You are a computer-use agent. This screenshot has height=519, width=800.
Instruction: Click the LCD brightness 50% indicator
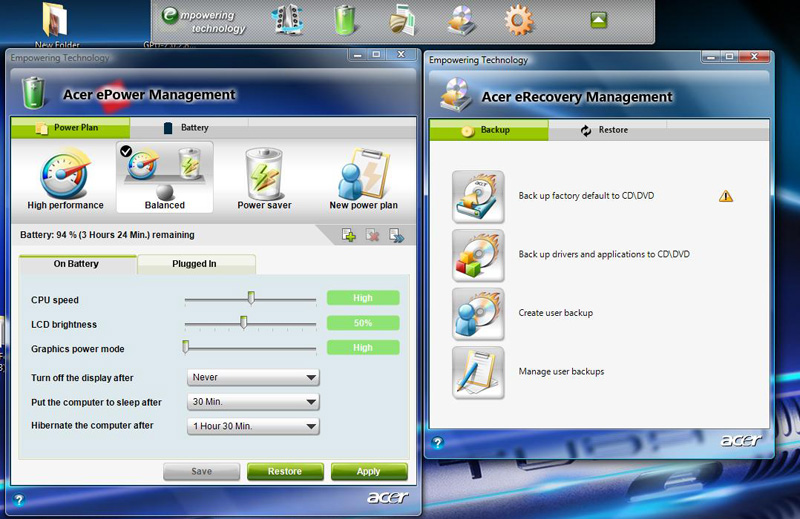click(x=363, y=323)
